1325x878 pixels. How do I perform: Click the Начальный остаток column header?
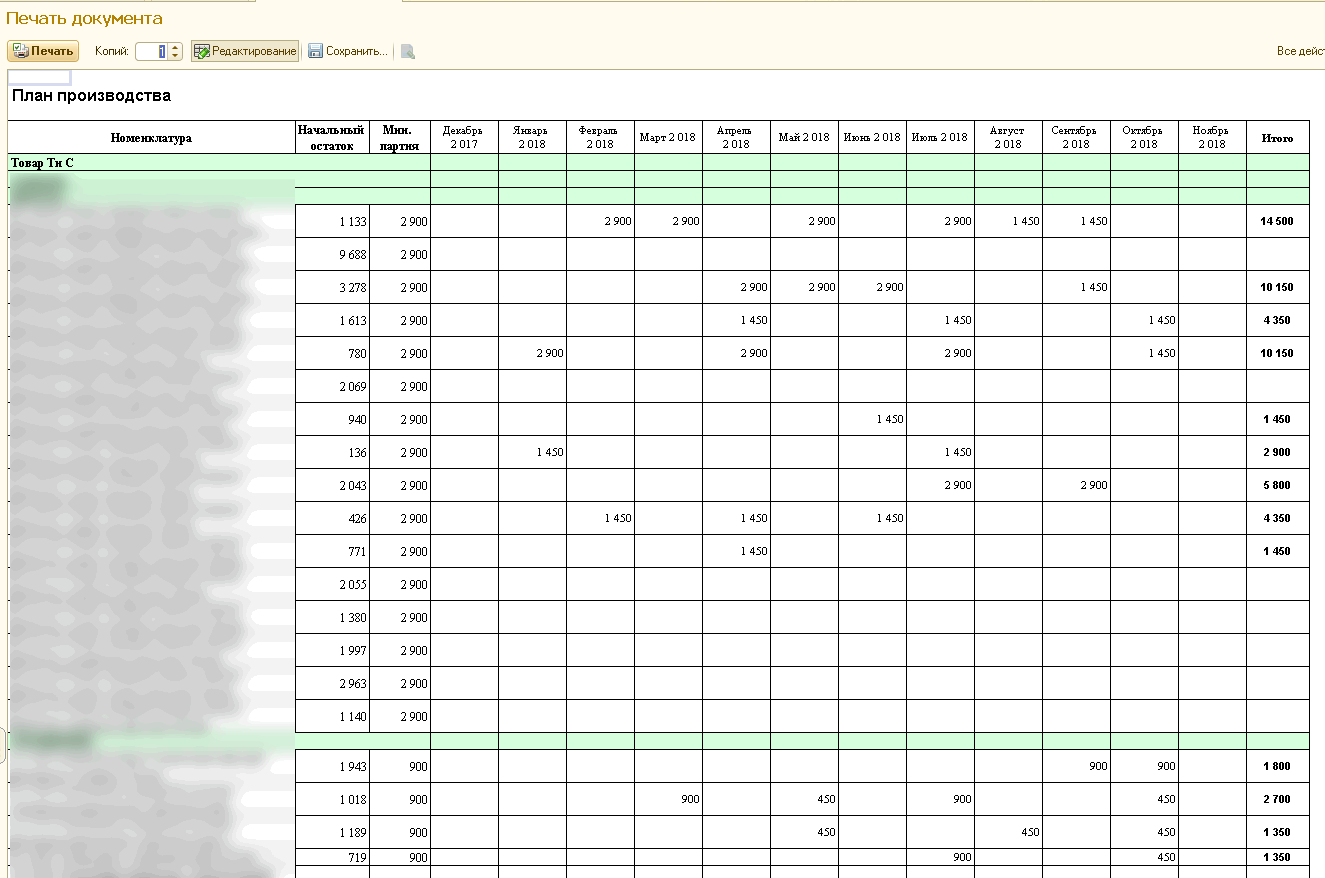tap(332, 138)
